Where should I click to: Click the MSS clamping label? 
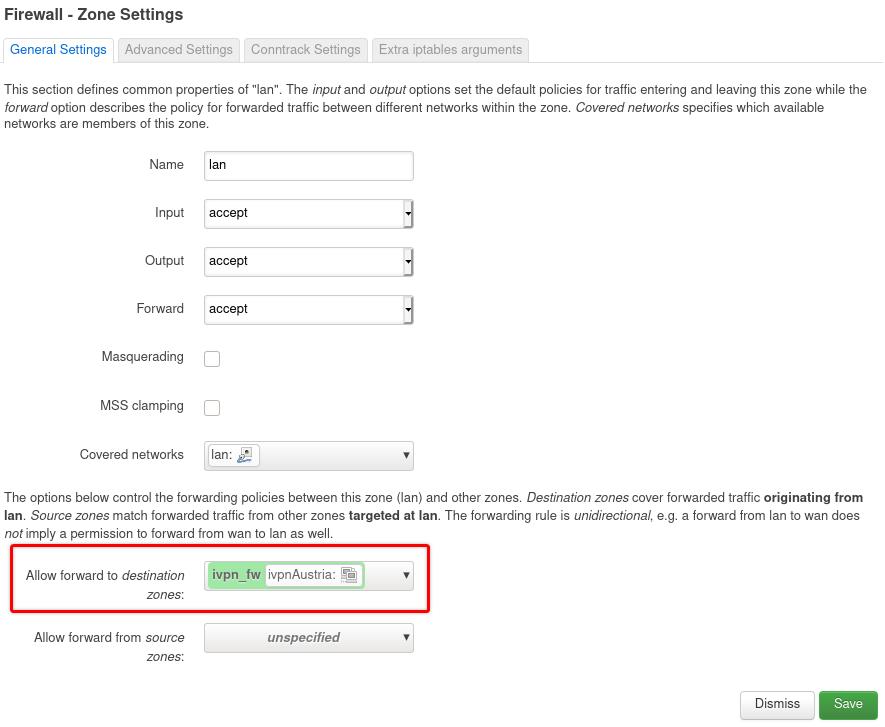coord(142,406)
